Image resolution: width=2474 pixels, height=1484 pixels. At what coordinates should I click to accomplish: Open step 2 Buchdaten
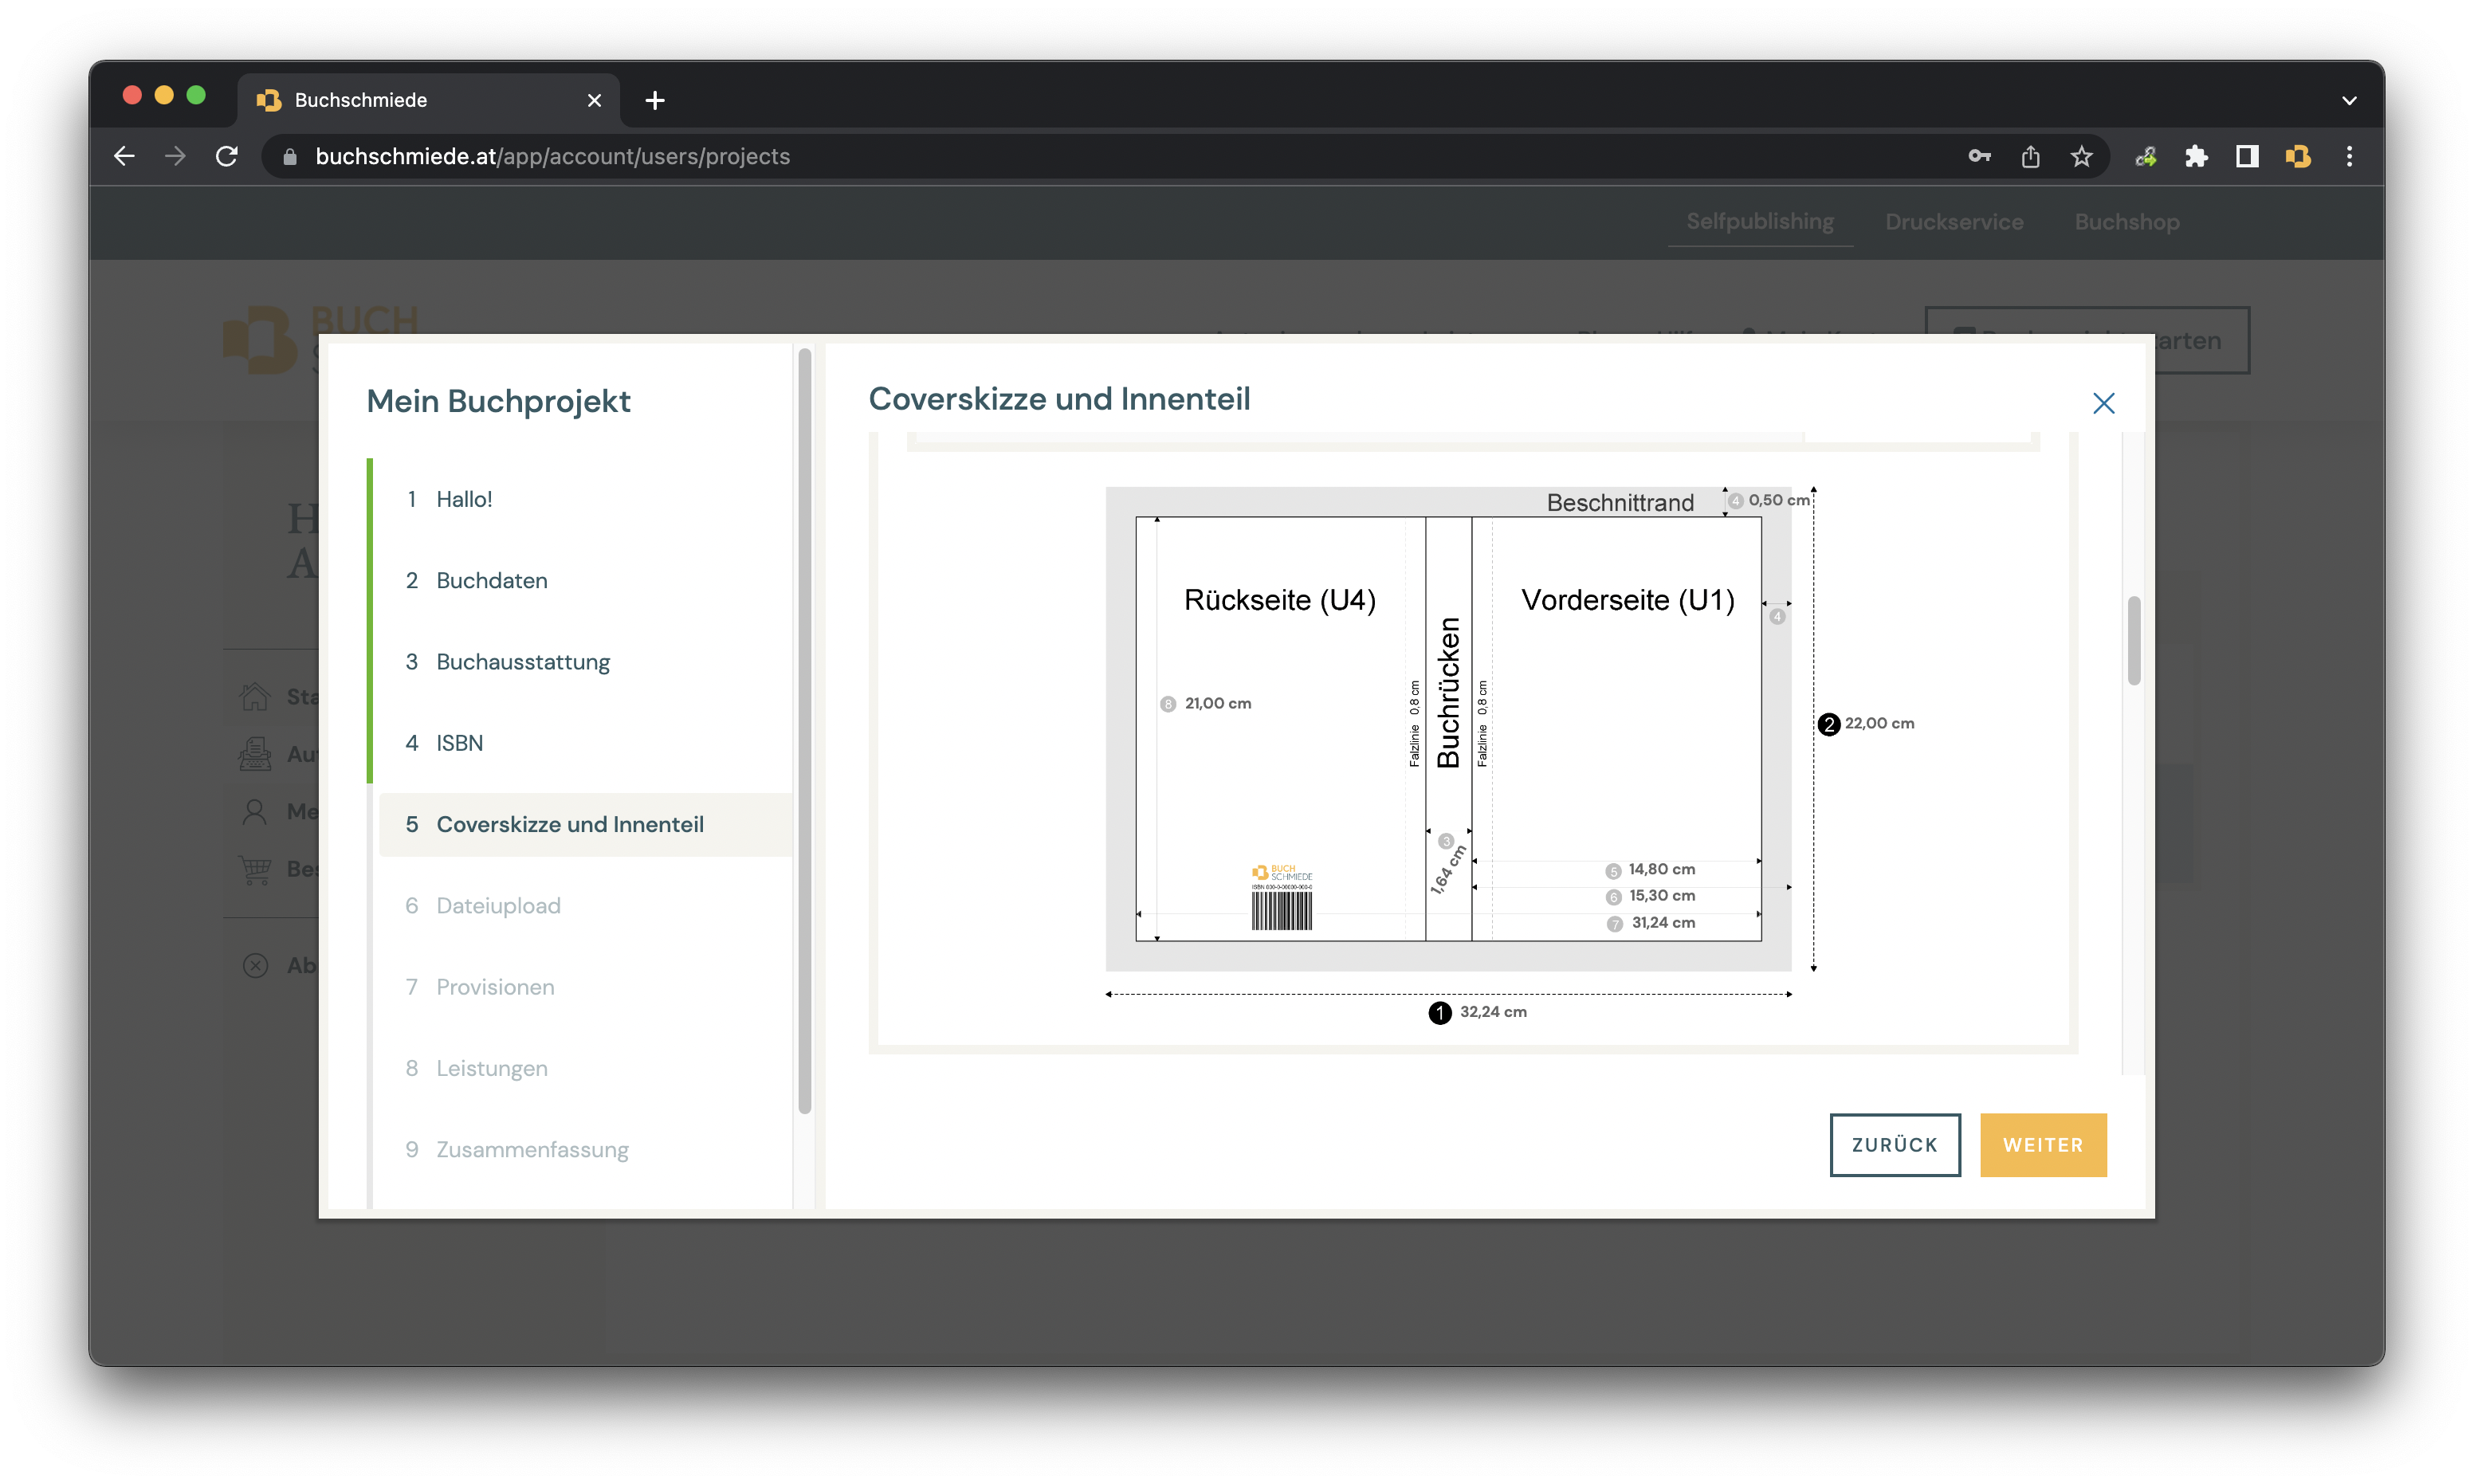491,580
